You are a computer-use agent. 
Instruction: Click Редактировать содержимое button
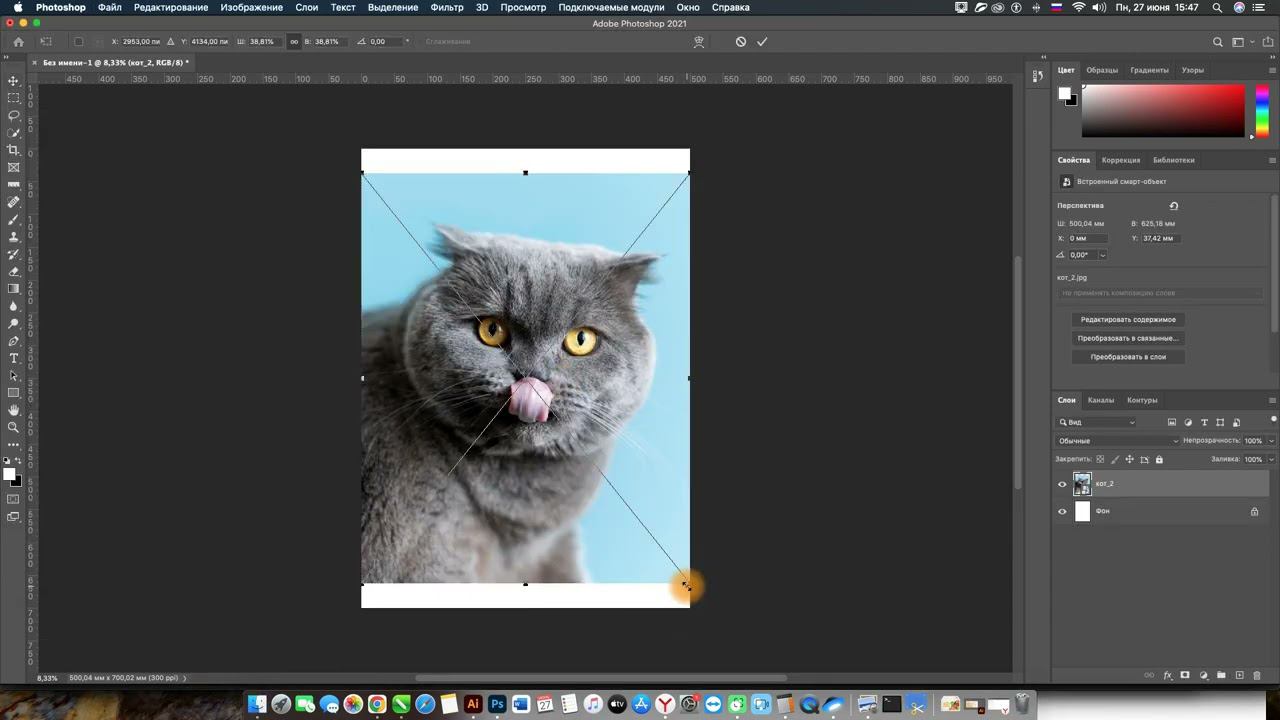(1128, 320)
